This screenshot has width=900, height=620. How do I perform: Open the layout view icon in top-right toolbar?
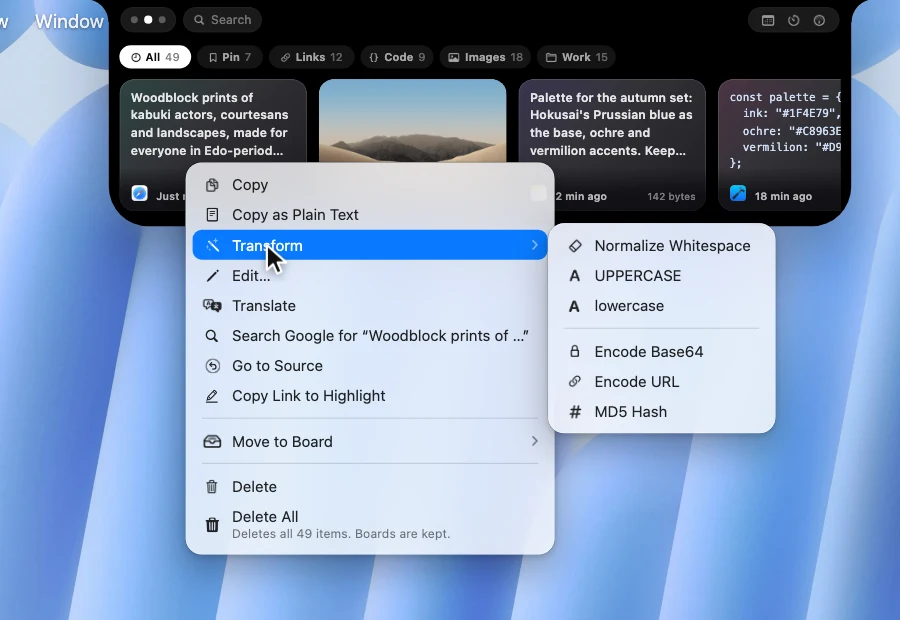tap(768, 20)
